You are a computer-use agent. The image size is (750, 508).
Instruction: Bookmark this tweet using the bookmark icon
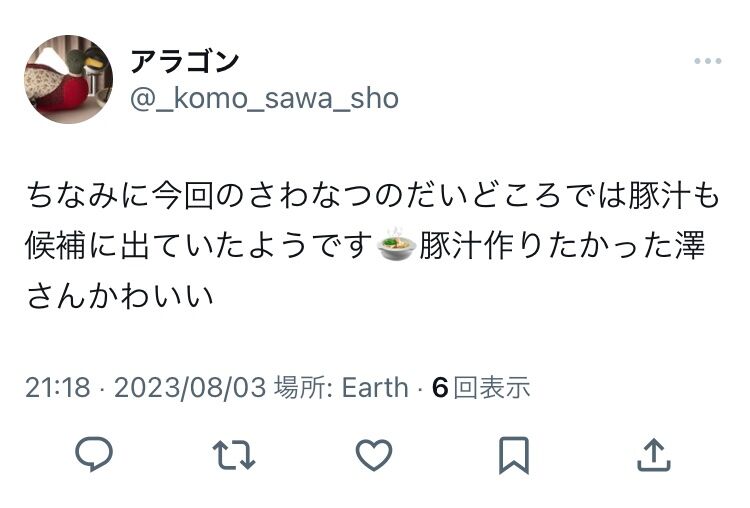(x=514, y=455)
